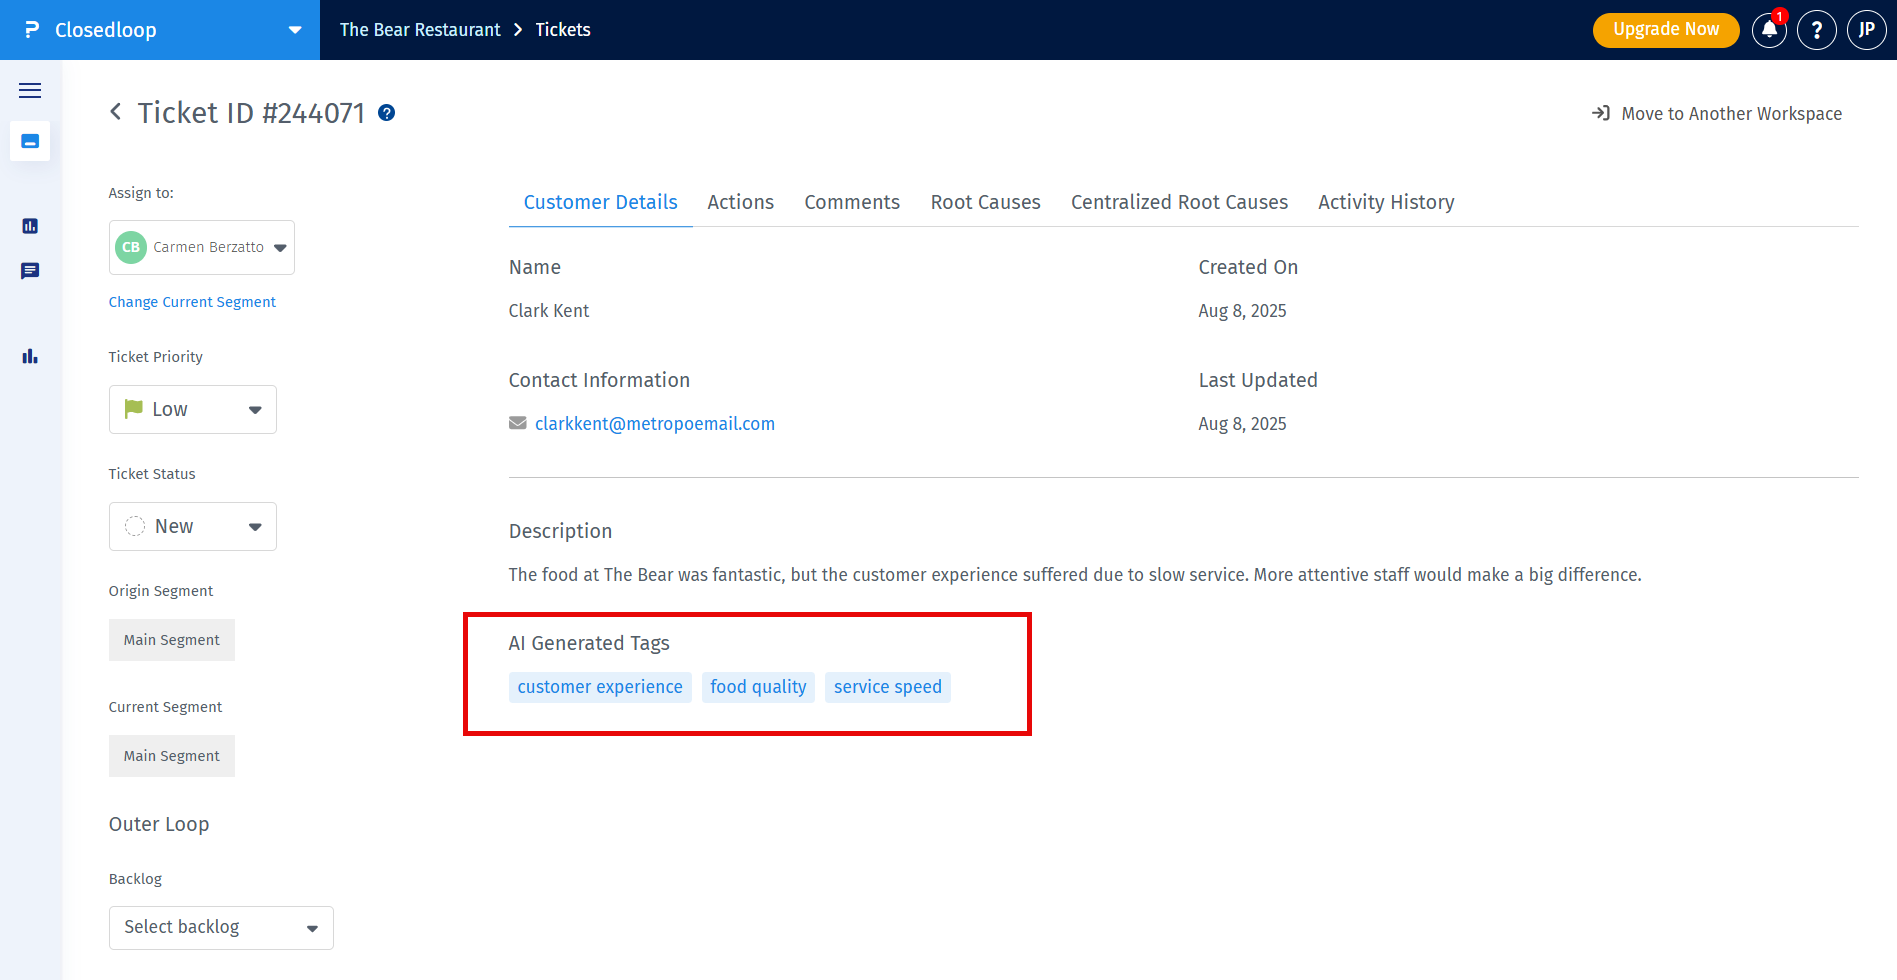The width and height of the screenshot is (1897, 980).
Task: Click the help icon next to Ticket ID
Action: 386,113
